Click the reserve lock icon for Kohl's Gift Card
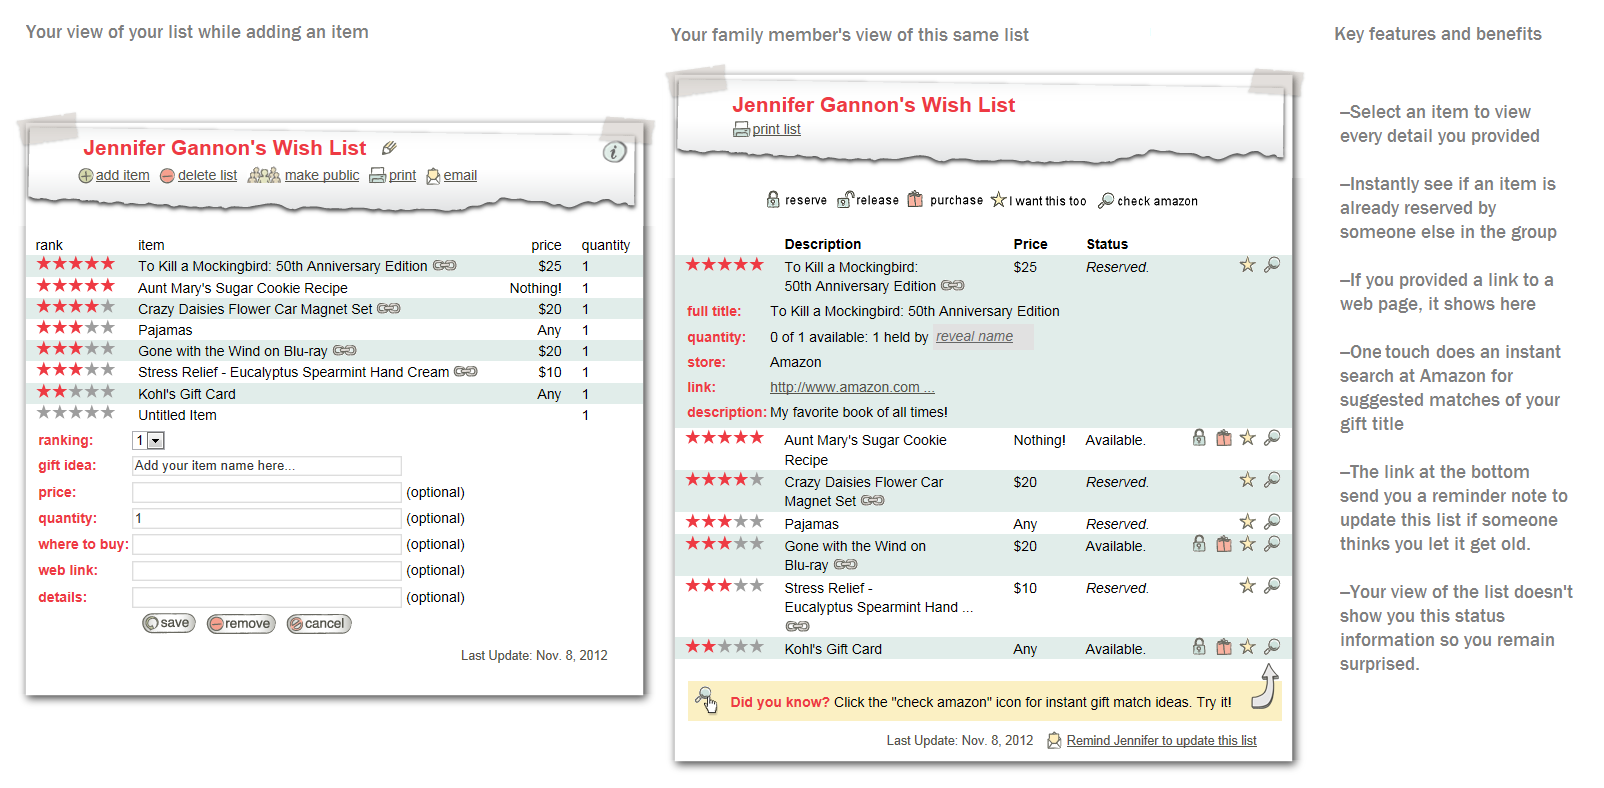Viewport: 1604px width, 788px height. [x=1199, y=647]
